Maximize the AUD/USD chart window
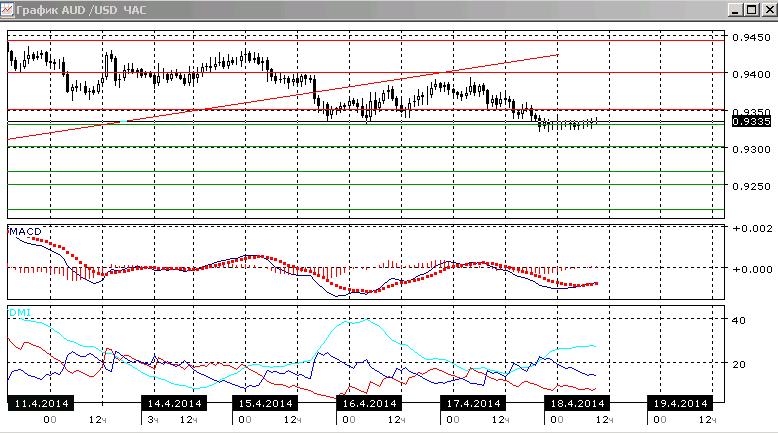778x434 pixels. pos(752,10)
